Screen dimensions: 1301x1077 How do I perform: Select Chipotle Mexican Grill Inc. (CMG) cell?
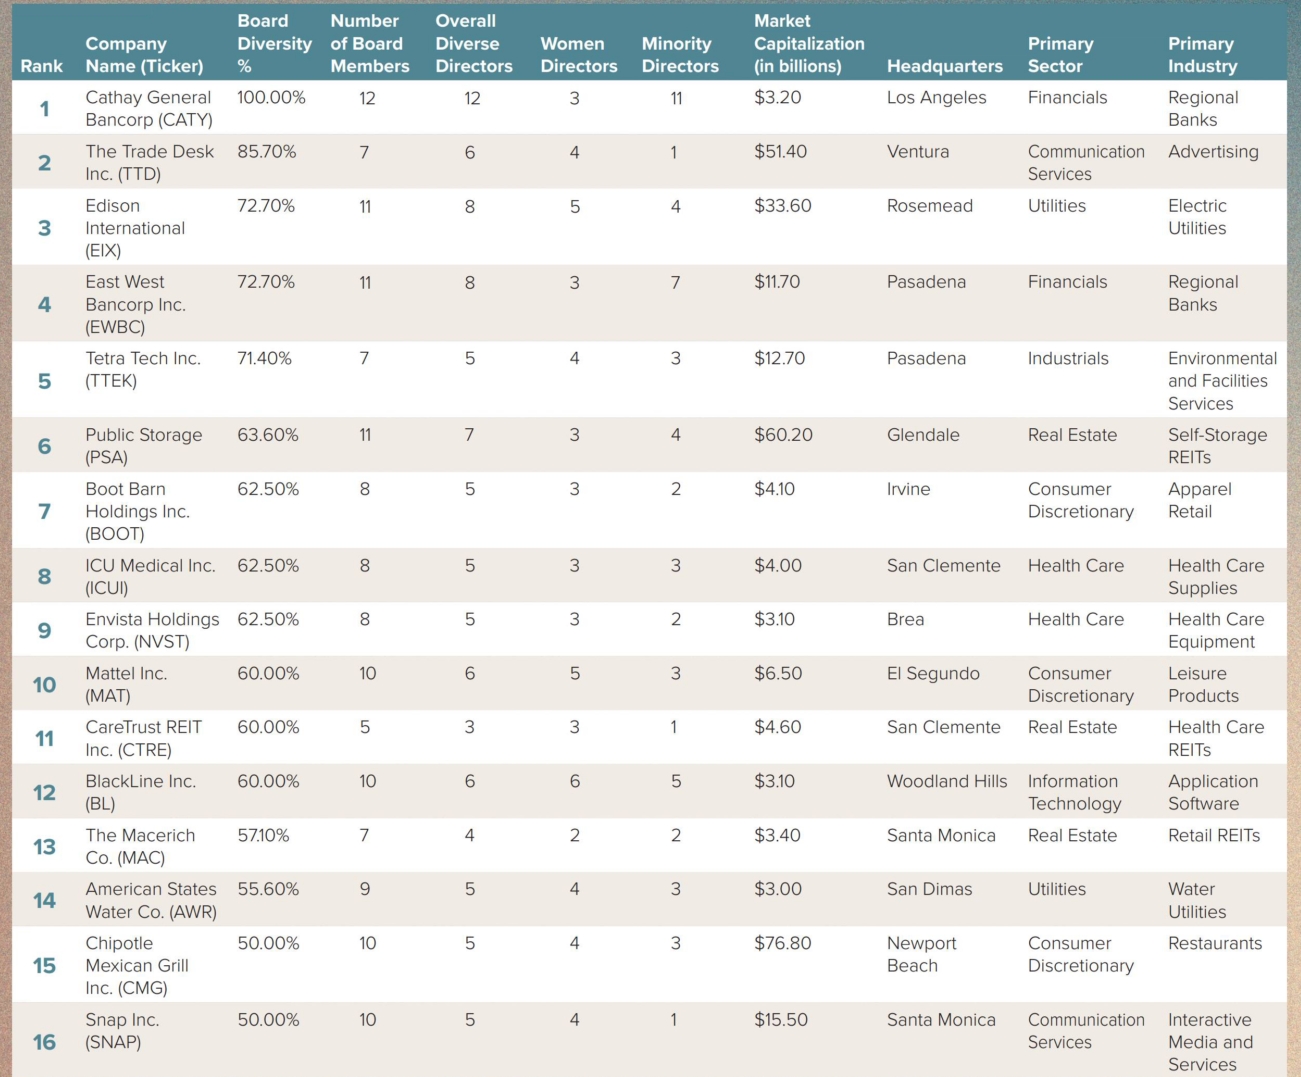click(137, 965)
